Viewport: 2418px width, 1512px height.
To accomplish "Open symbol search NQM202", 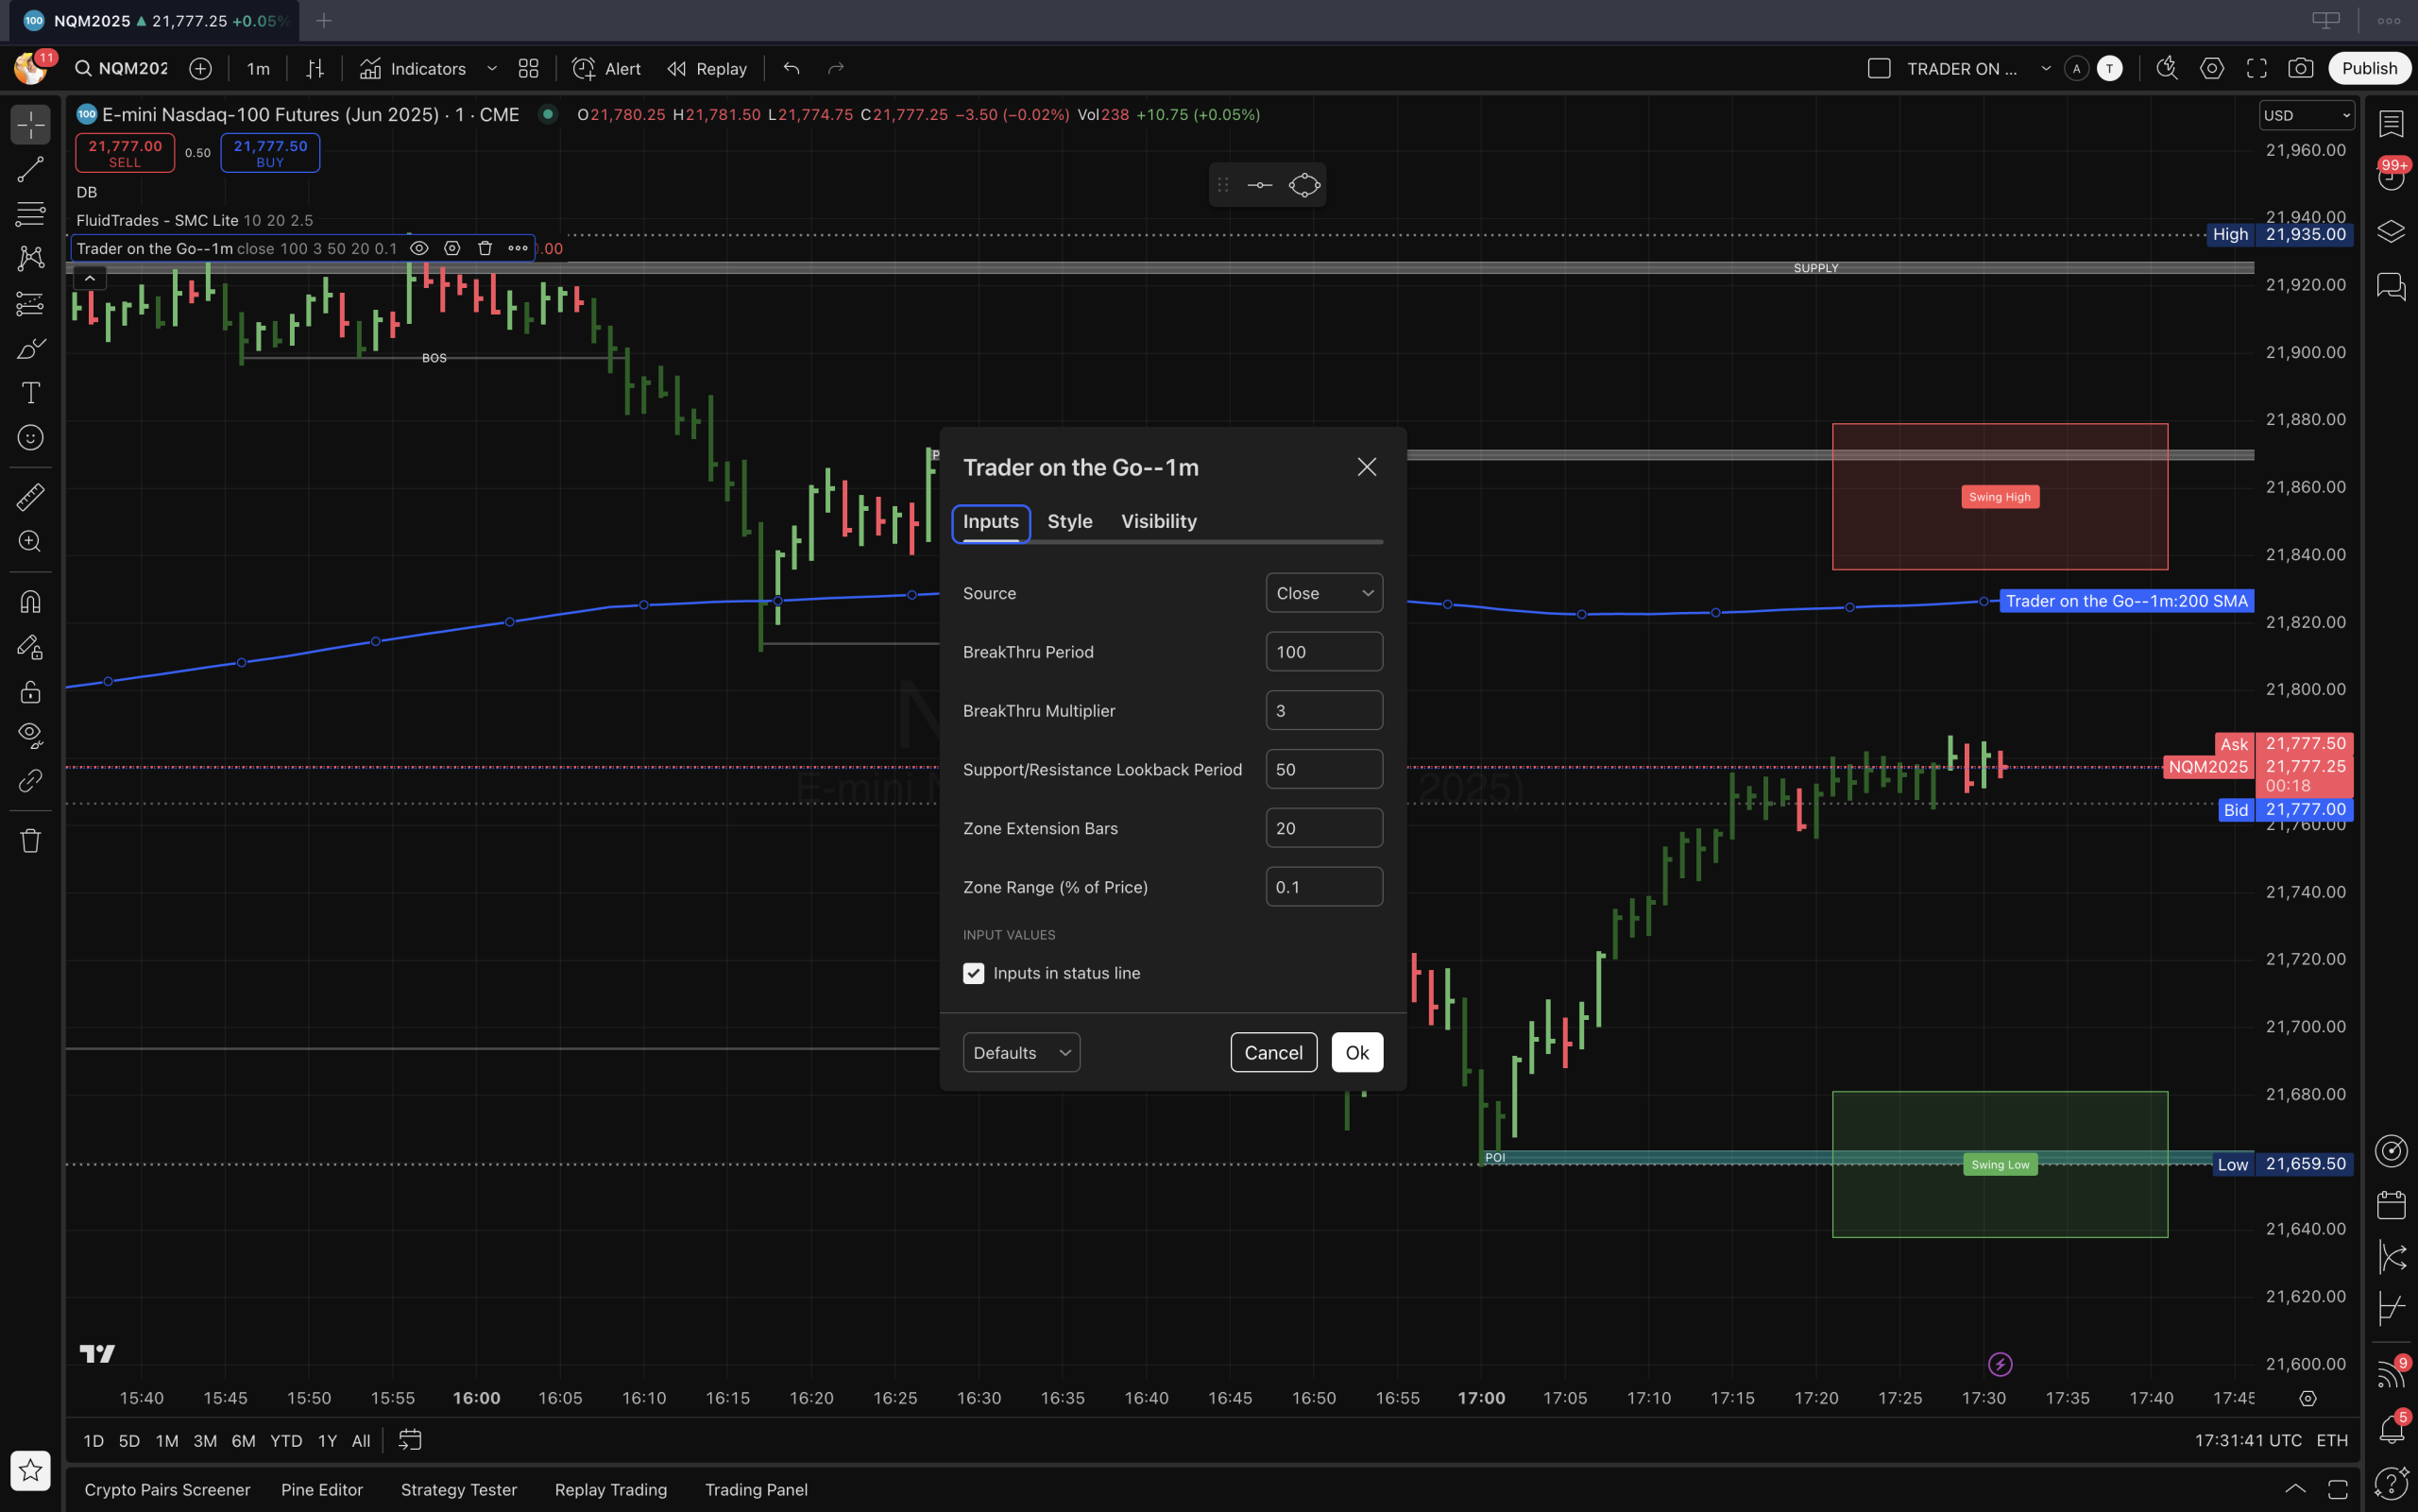I will point(120,68).
